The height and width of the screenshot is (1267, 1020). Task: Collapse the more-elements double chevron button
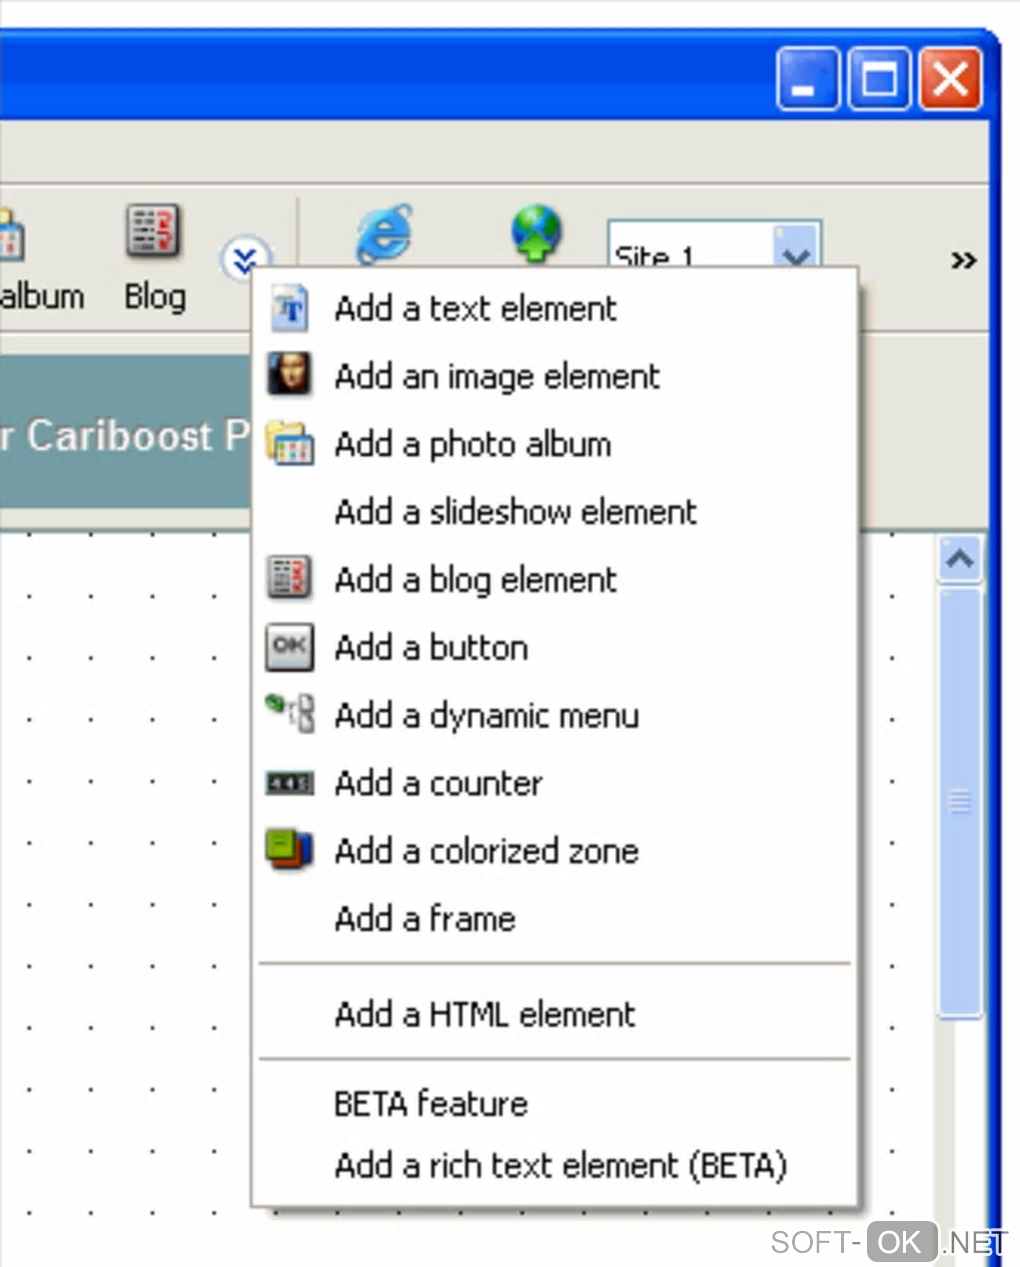tap(245, 261)
